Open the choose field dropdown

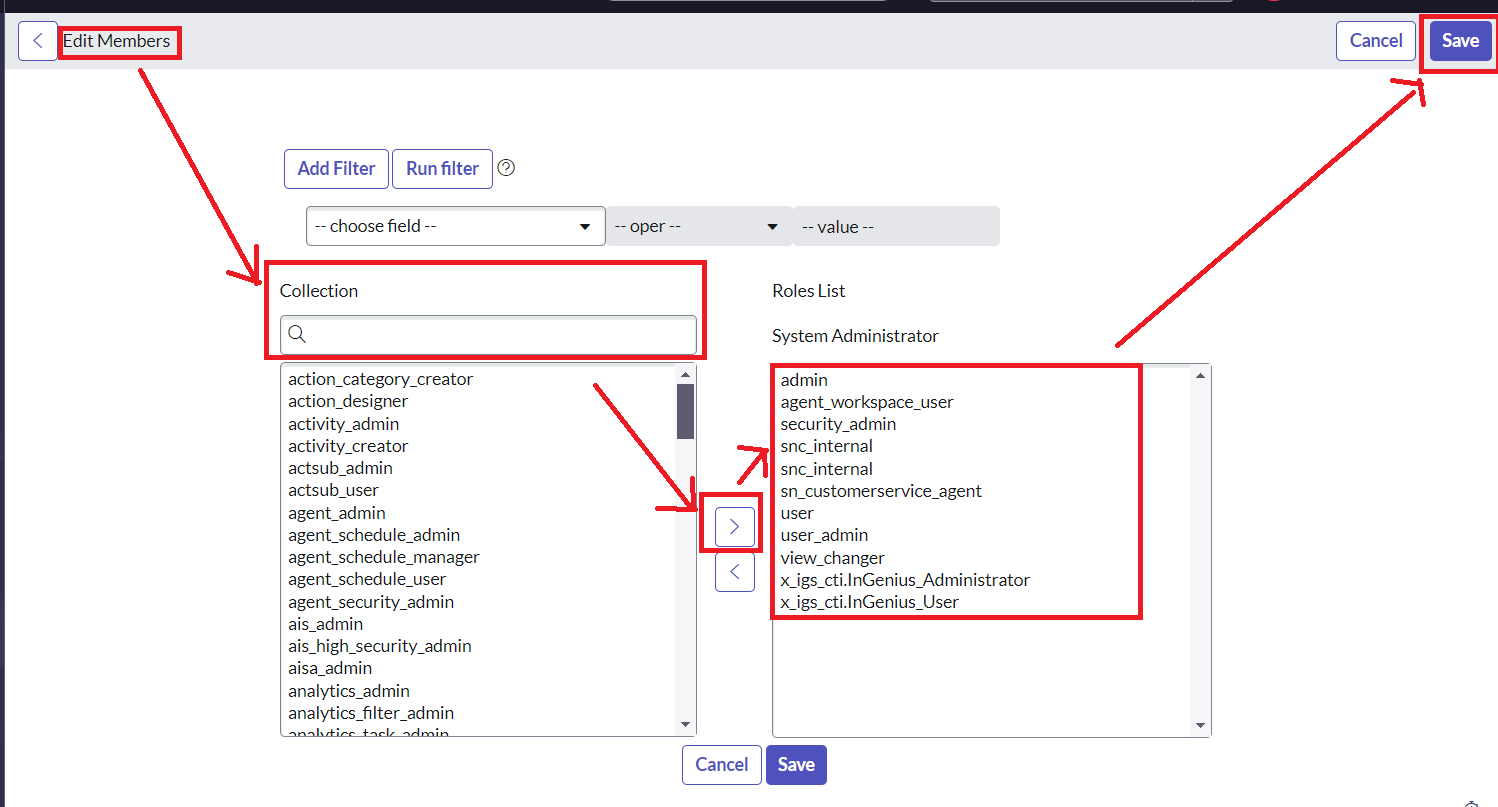(455, 226)
